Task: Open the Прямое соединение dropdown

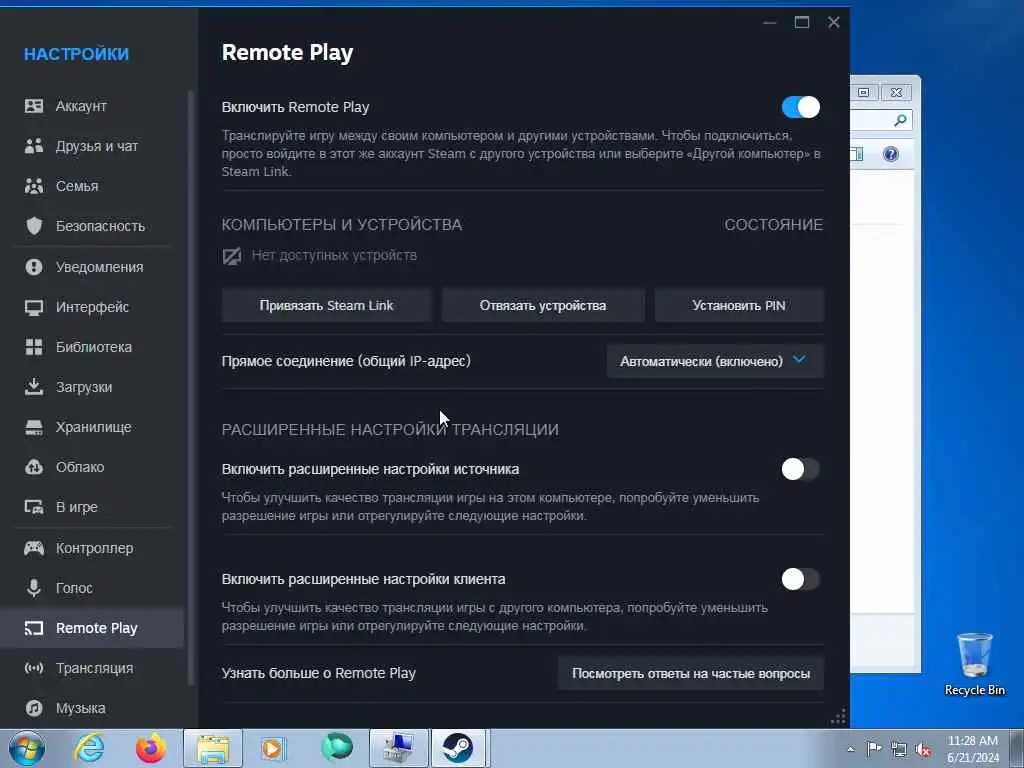Action: coord(715,361)
